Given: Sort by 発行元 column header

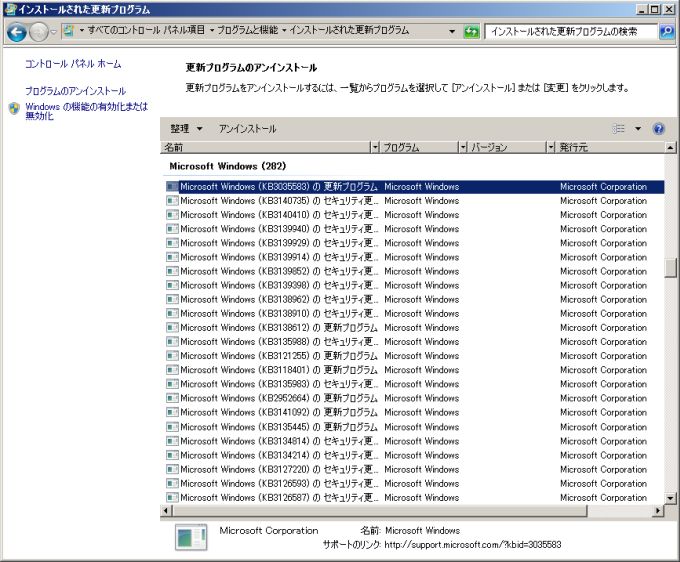Looking at the screenshot, I should point(610,147).
